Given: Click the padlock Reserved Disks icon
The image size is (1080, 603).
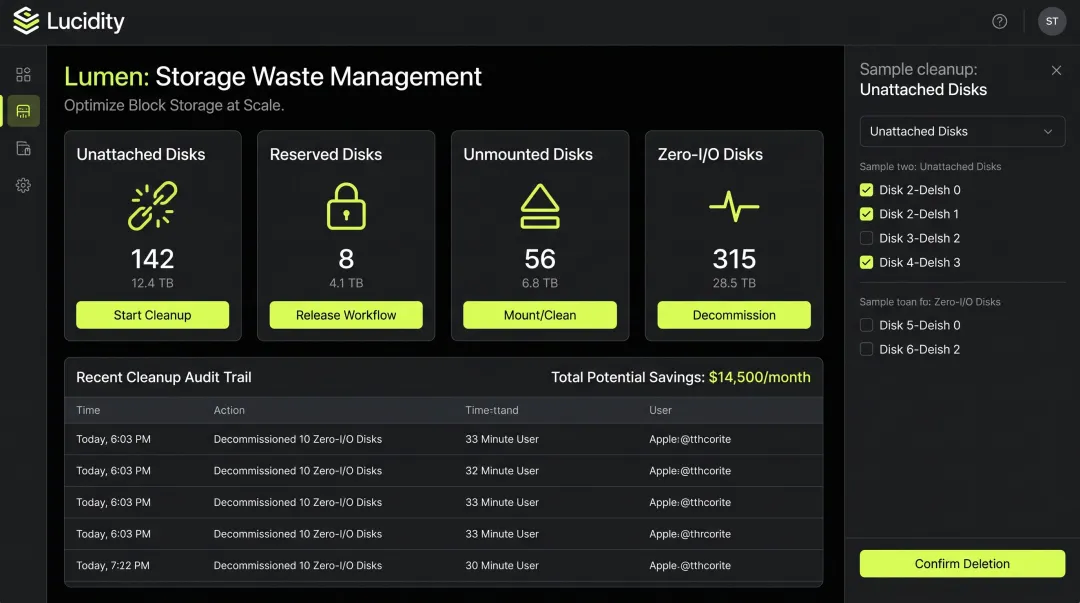Looking at the screenshot, I should pos(346,206).
